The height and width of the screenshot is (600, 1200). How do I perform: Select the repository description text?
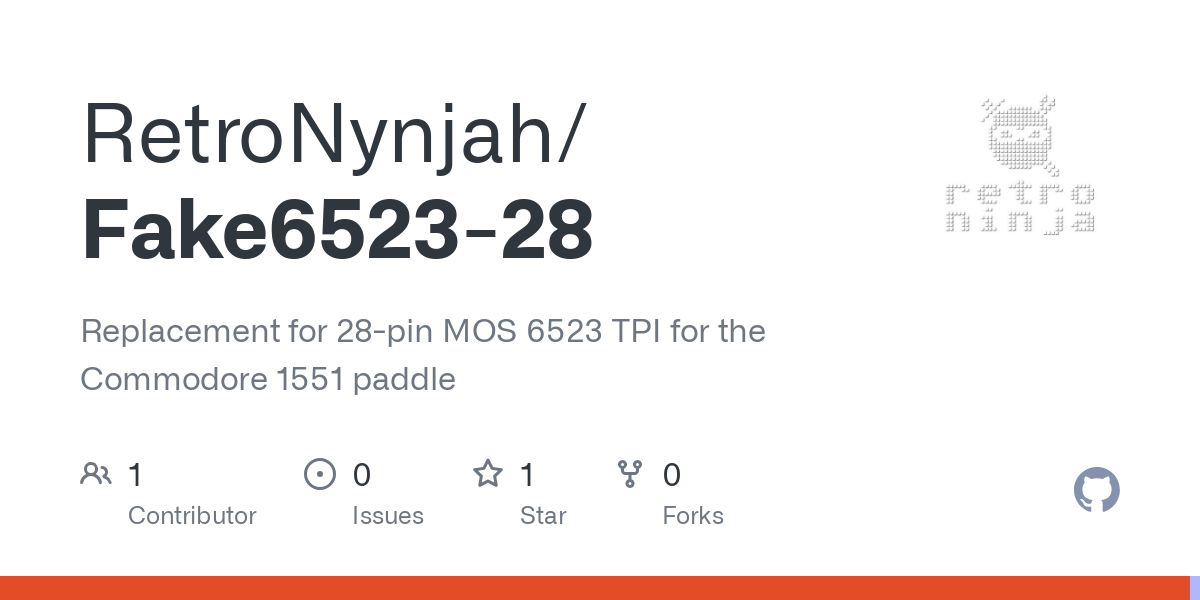[x=423, y=355]
